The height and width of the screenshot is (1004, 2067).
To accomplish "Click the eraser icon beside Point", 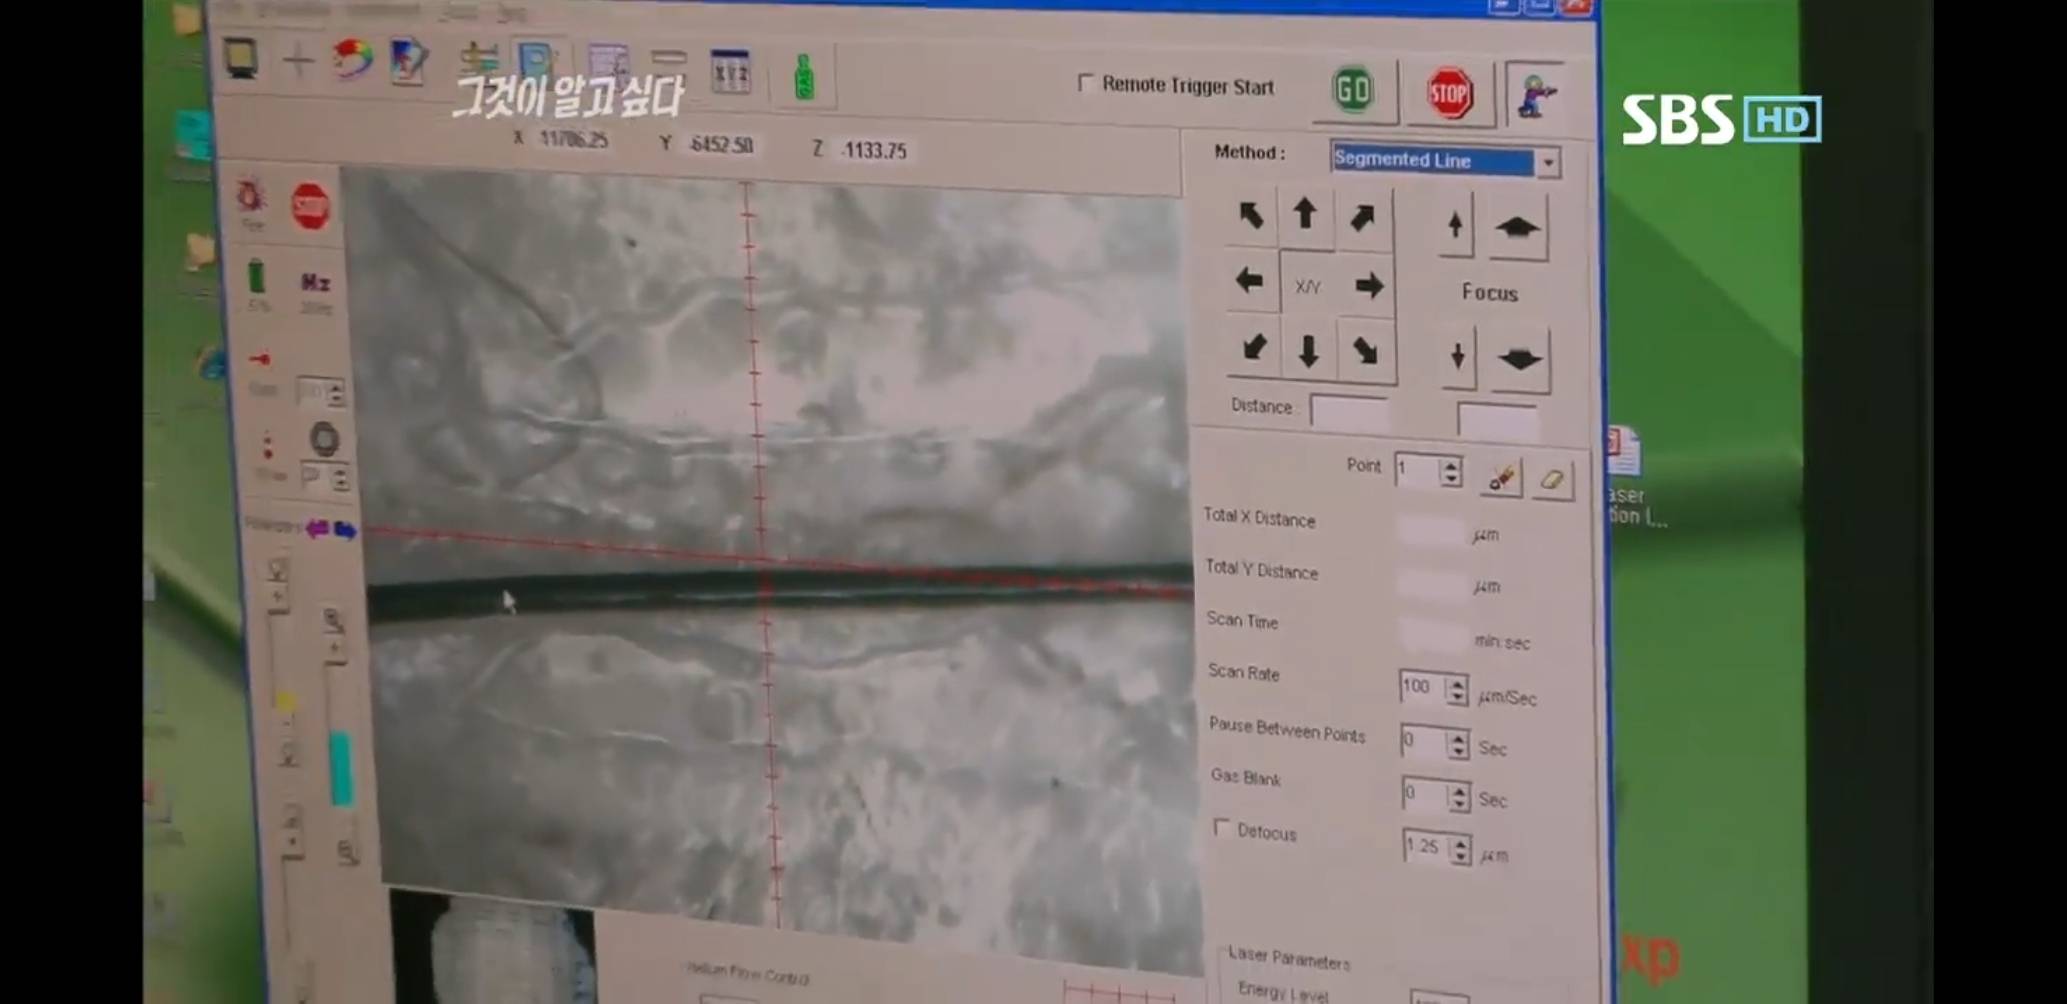I will [1551, 481].
